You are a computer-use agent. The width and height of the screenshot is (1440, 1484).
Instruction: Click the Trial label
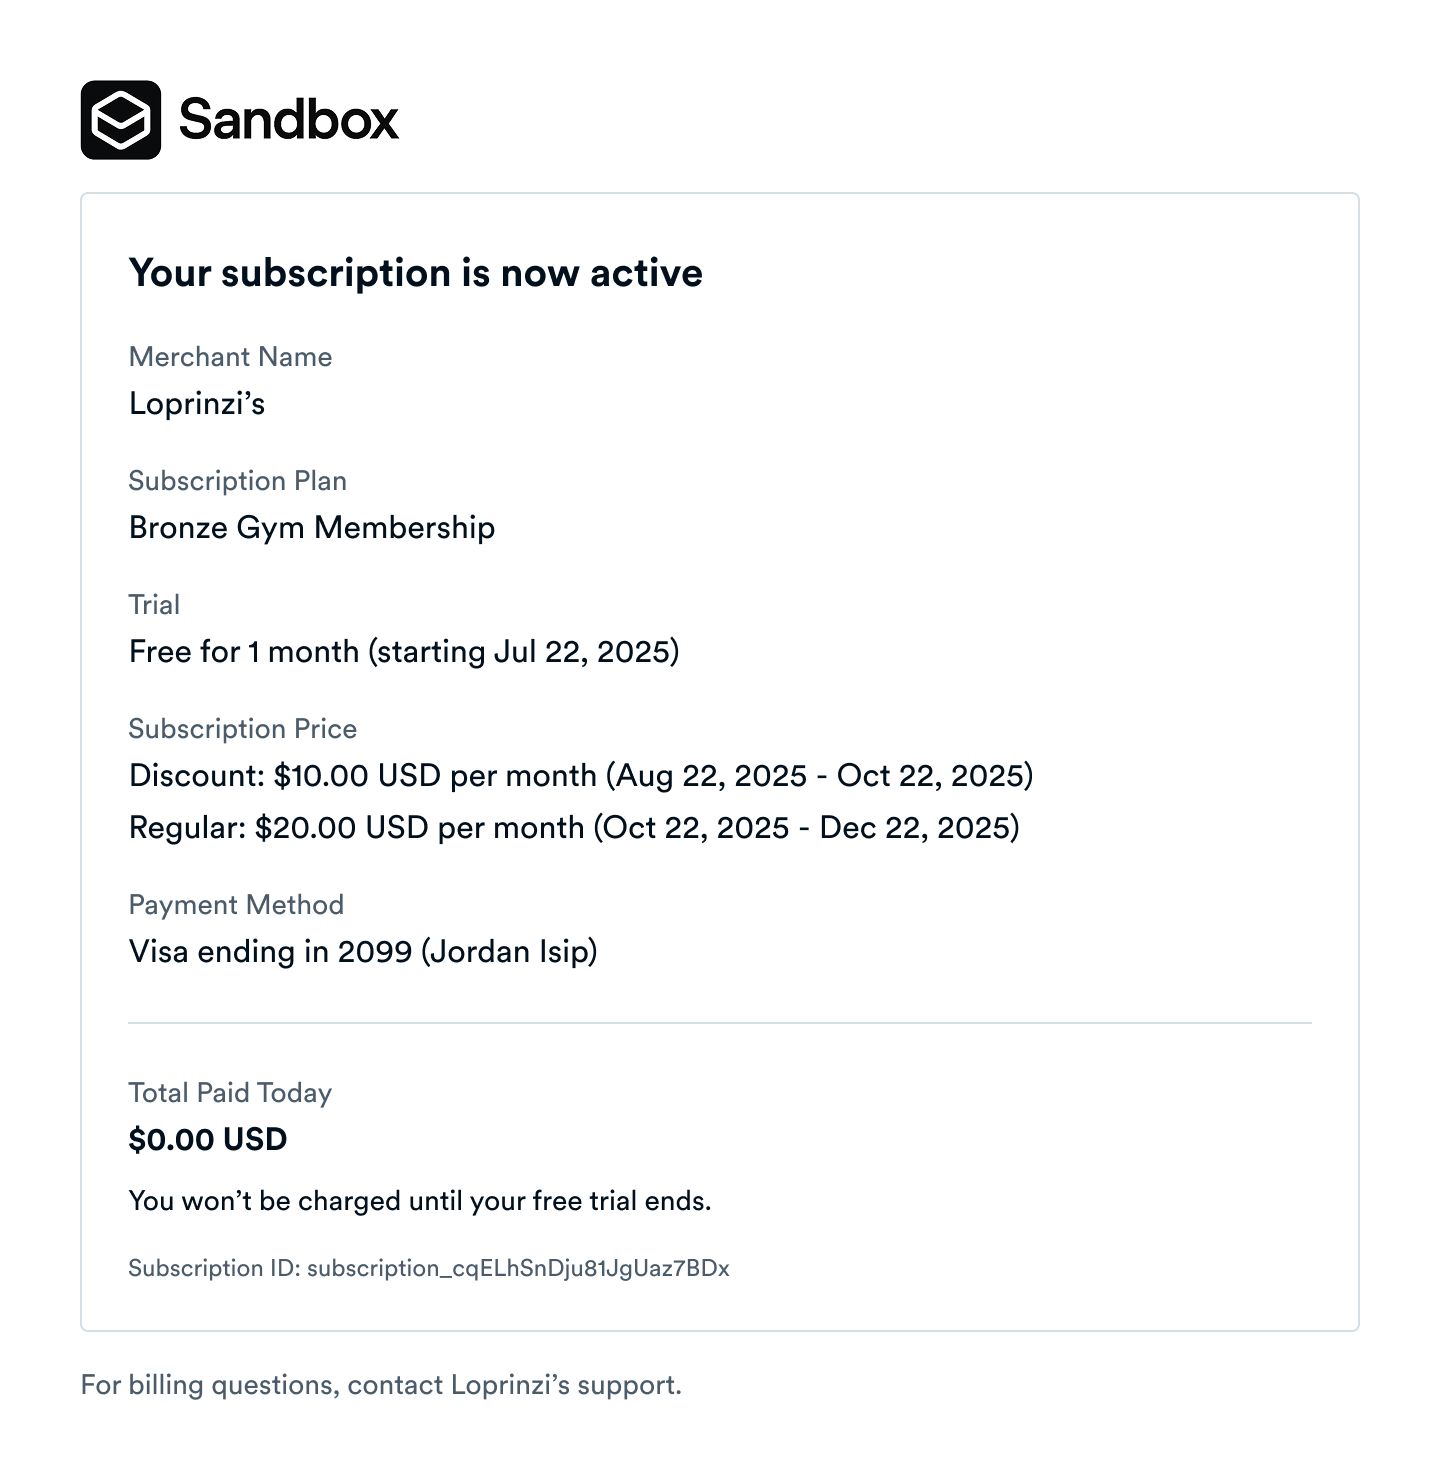(154, 605)
